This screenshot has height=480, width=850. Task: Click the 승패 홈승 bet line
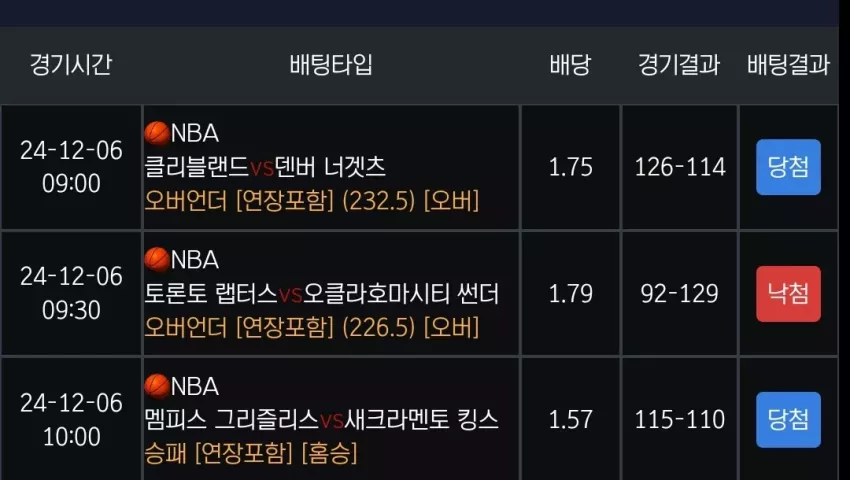click(x=251, y=453)
